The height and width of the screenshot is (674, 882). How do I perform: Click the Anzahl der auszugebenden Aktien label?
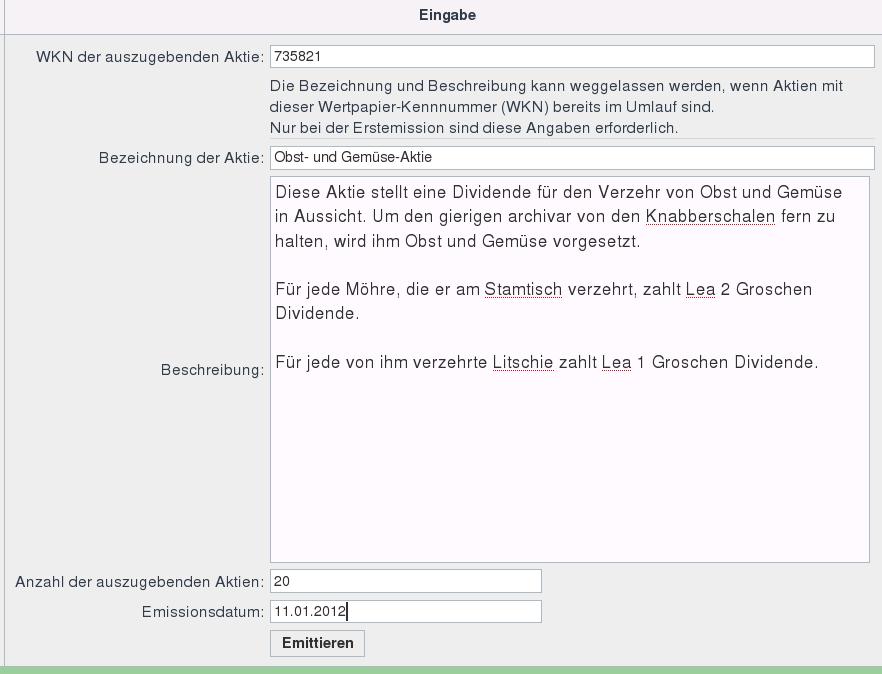tap(139, 582)
